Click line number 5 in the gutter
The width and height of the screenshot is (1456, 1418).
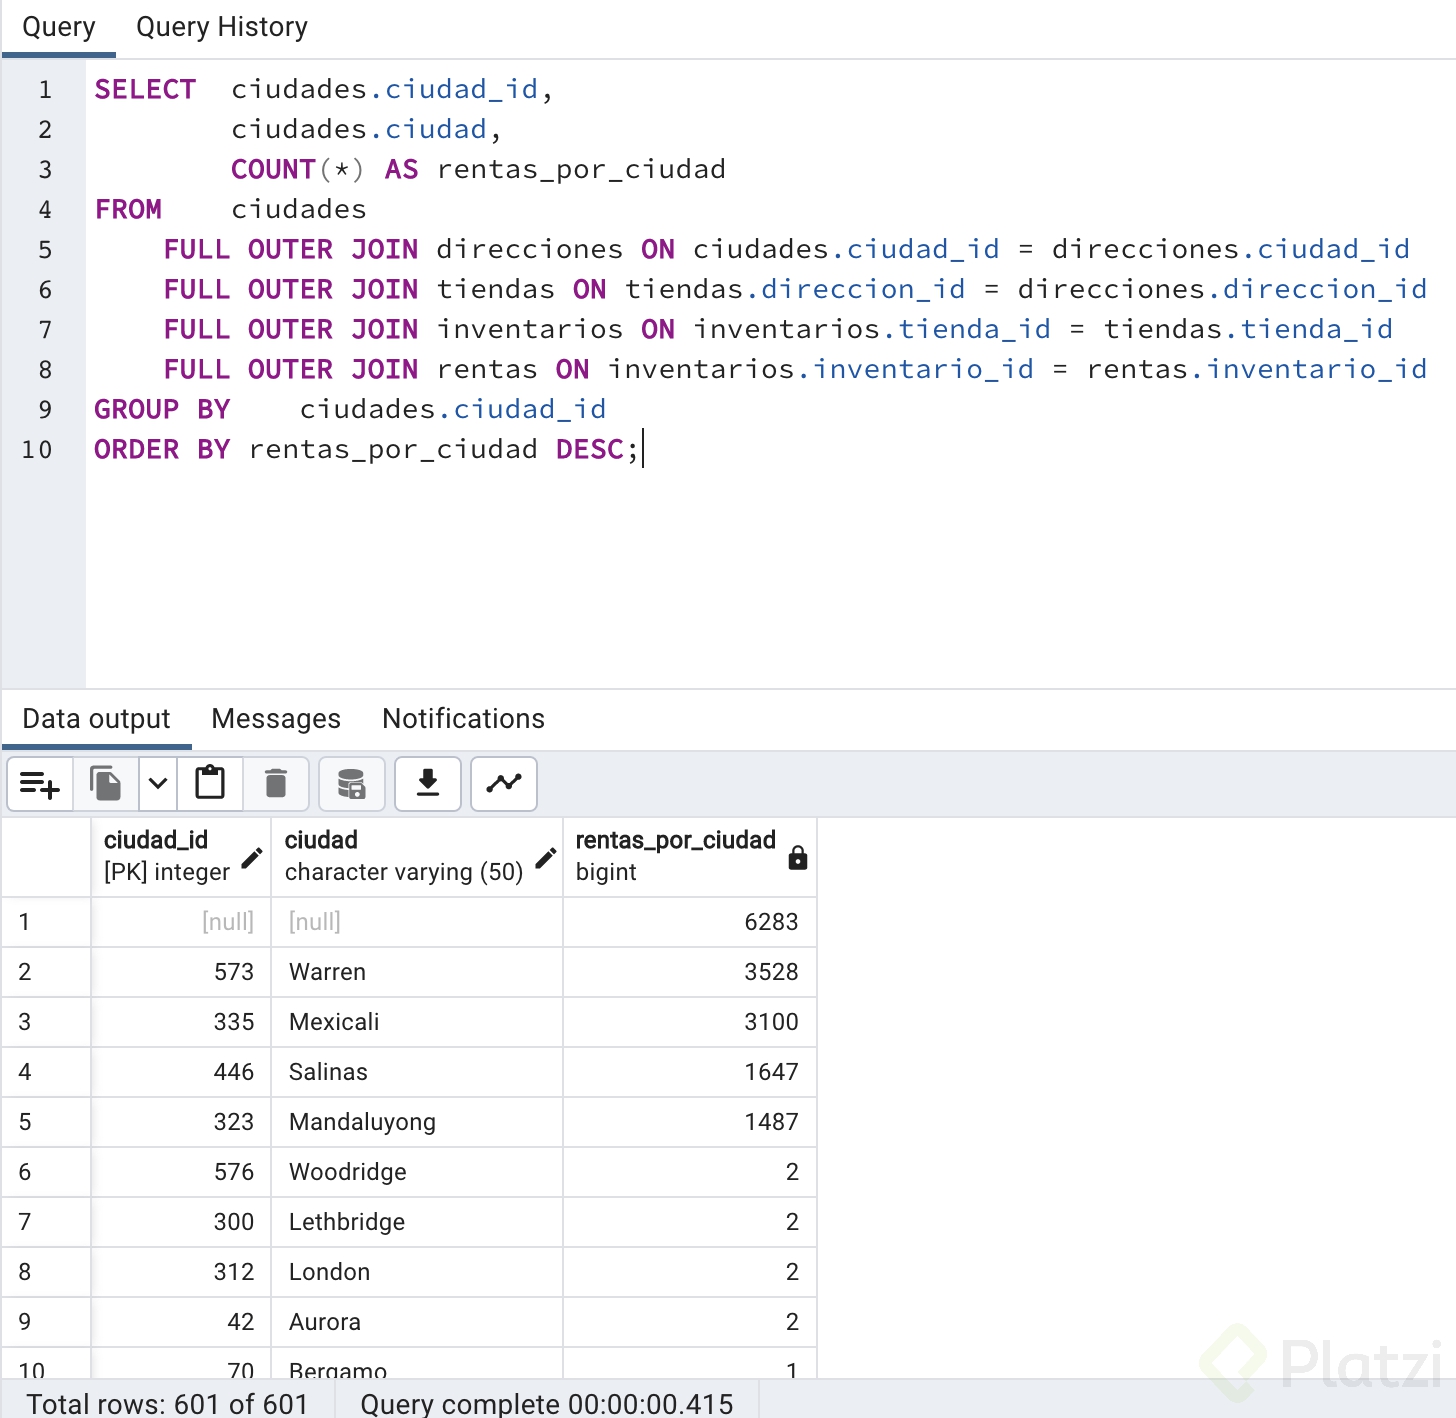(45, 250)
